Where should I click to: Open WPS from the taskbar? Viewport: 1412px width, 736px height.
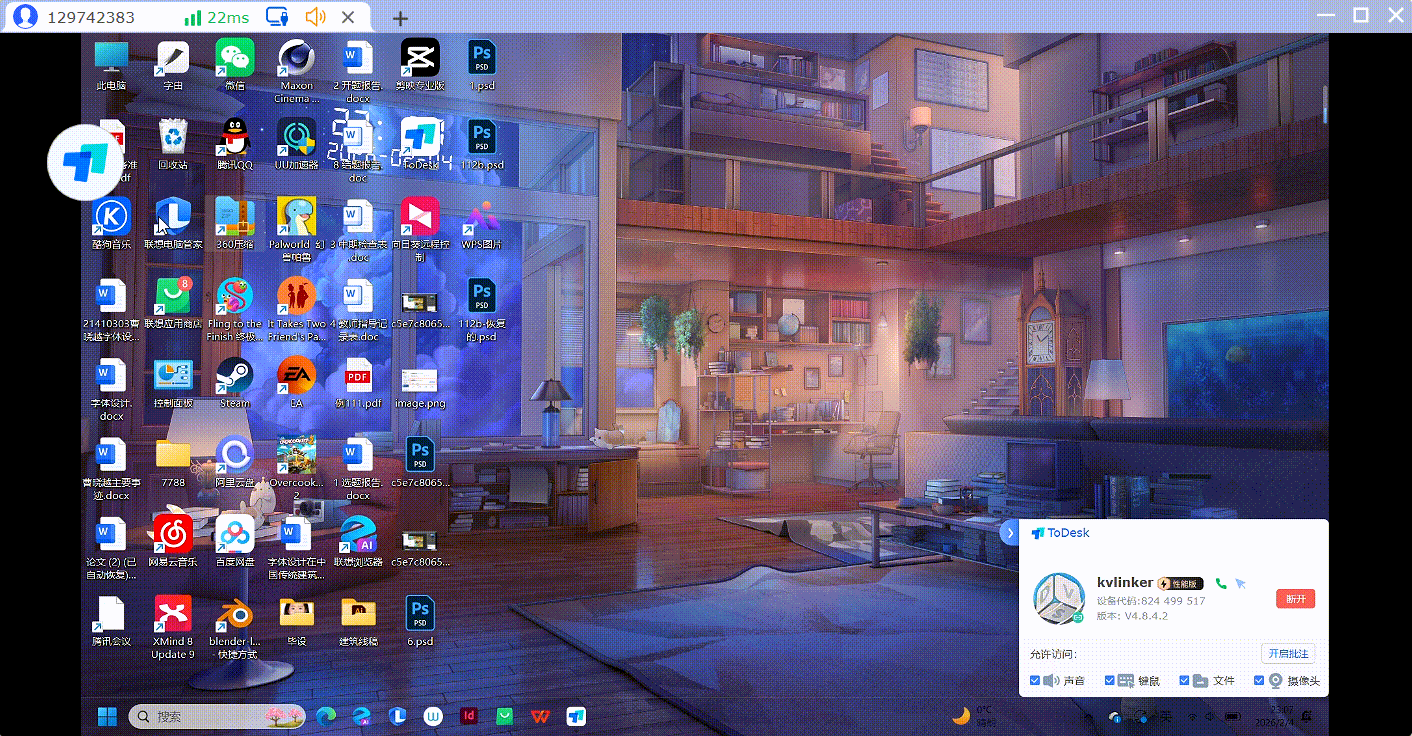coord(540,716)
